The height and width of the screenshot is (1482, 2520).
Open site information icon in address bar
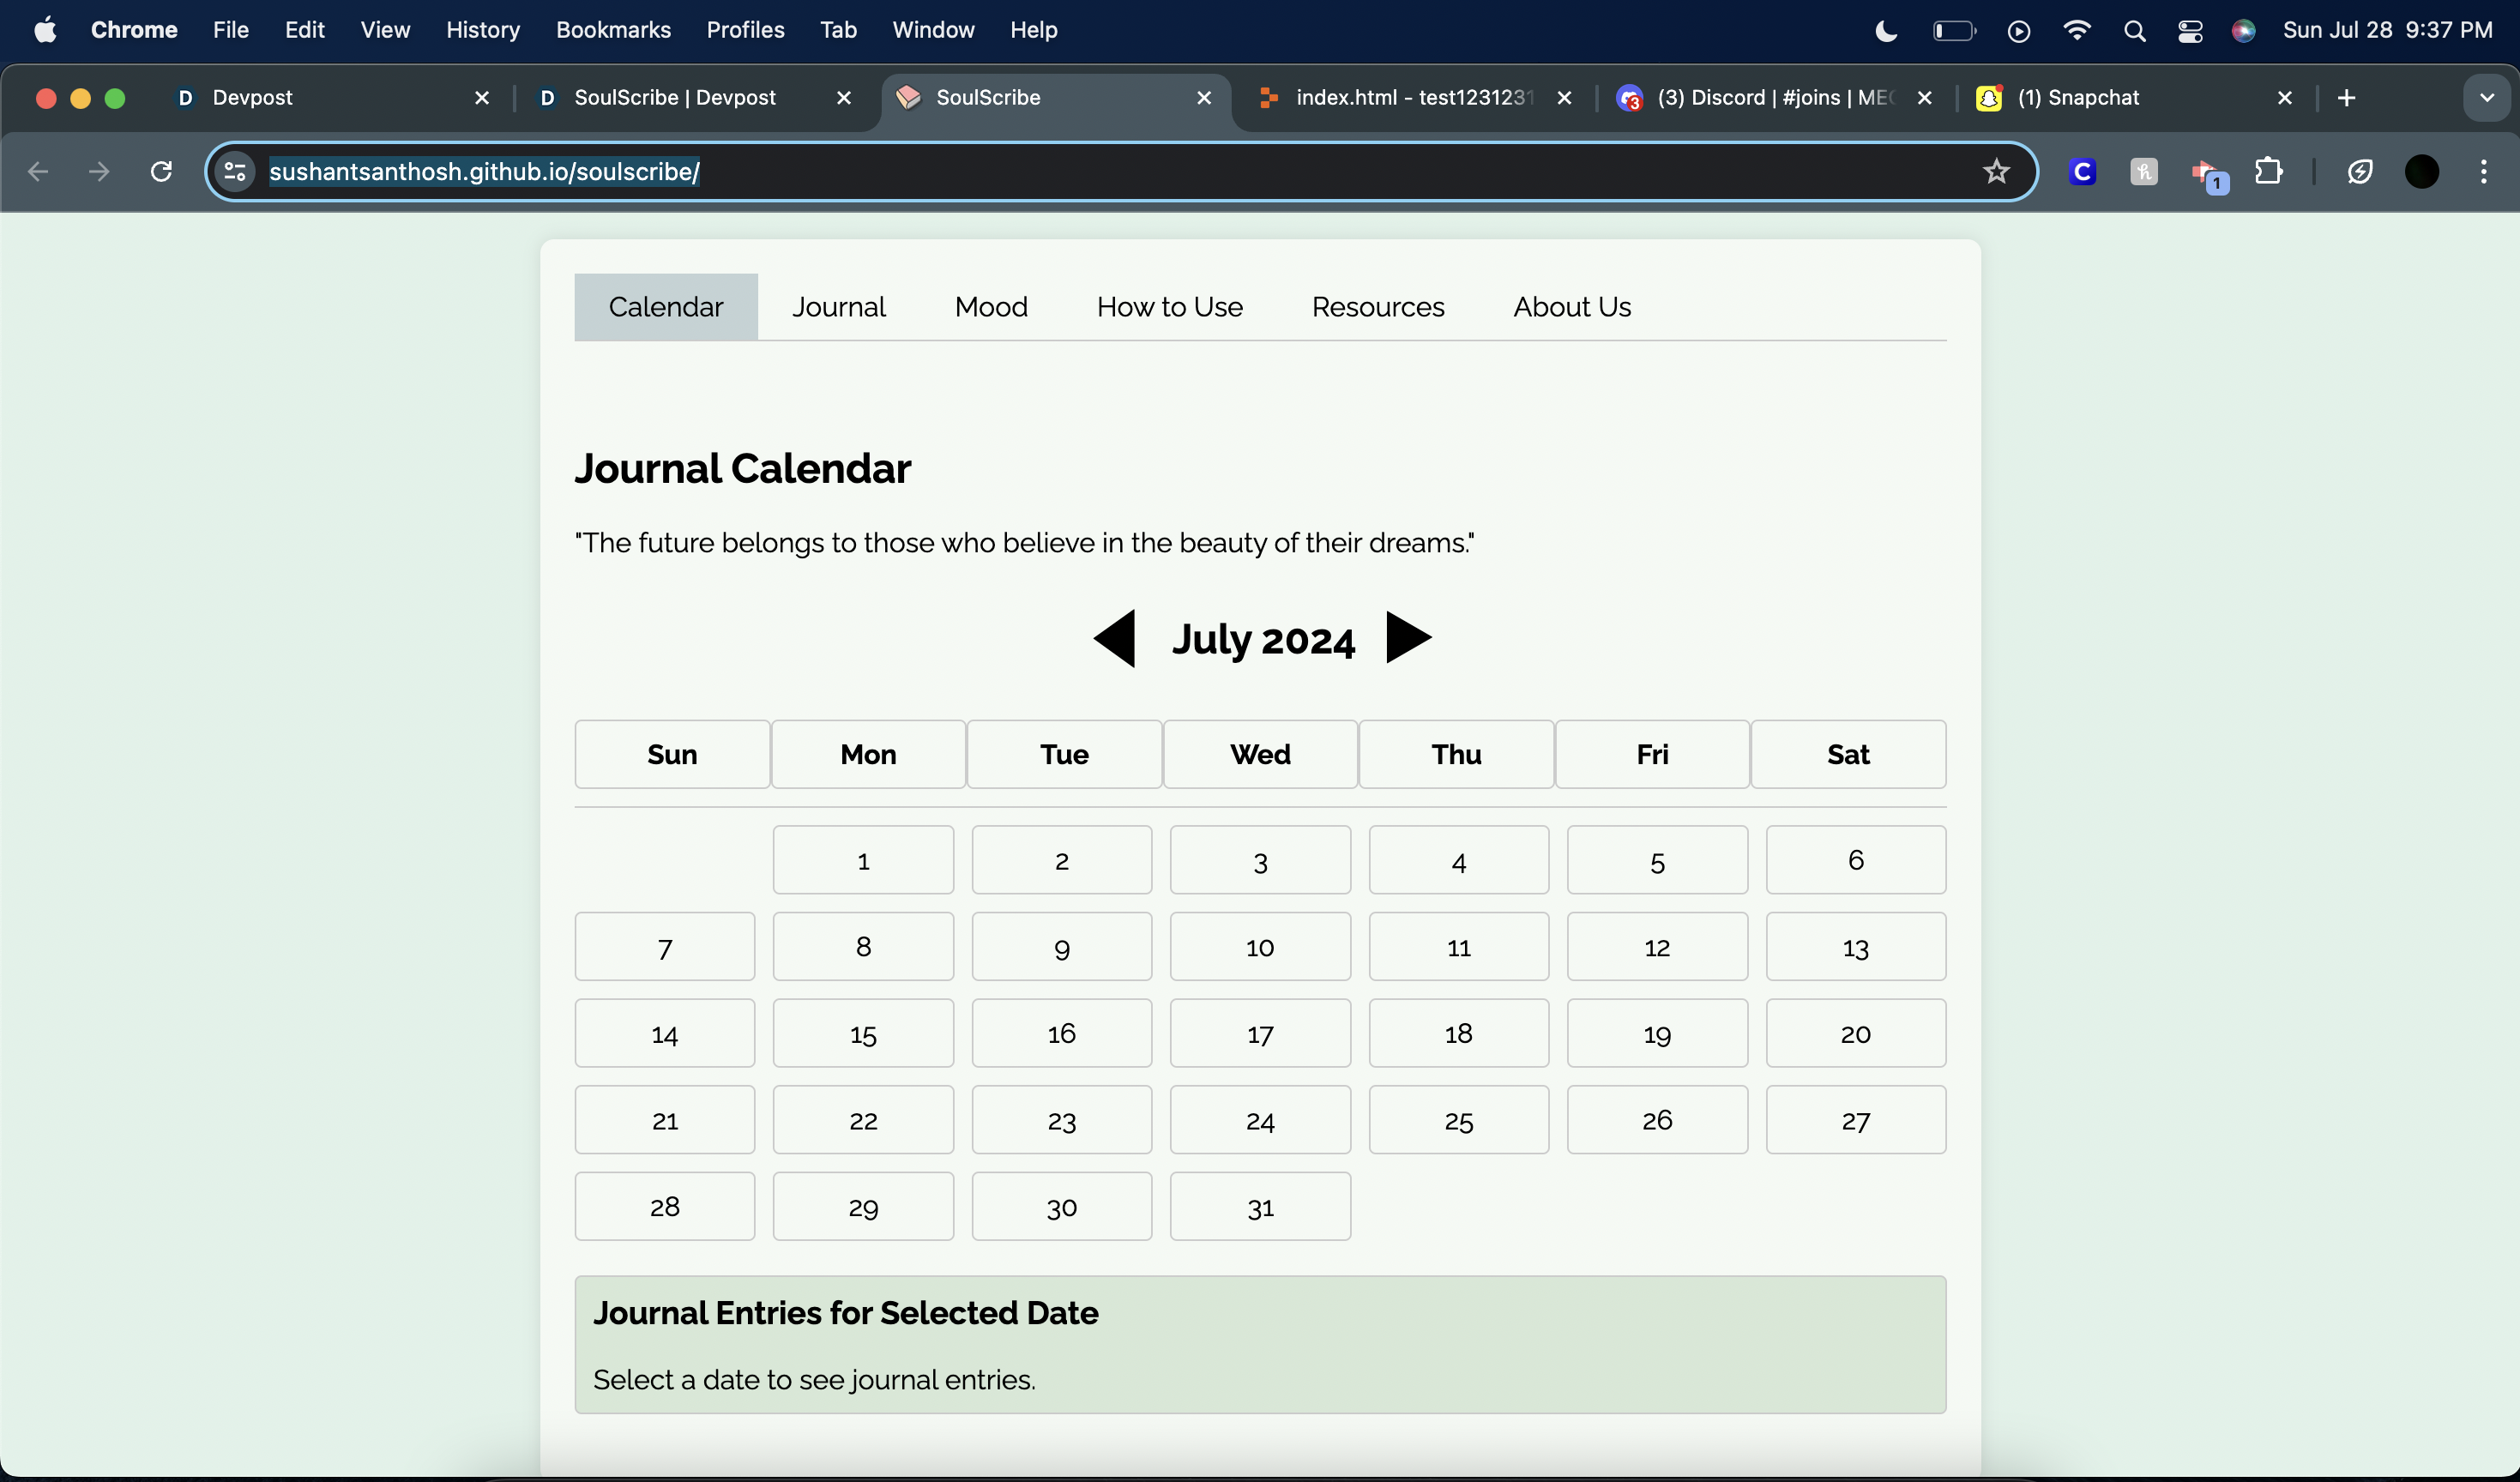coord(235,172)
